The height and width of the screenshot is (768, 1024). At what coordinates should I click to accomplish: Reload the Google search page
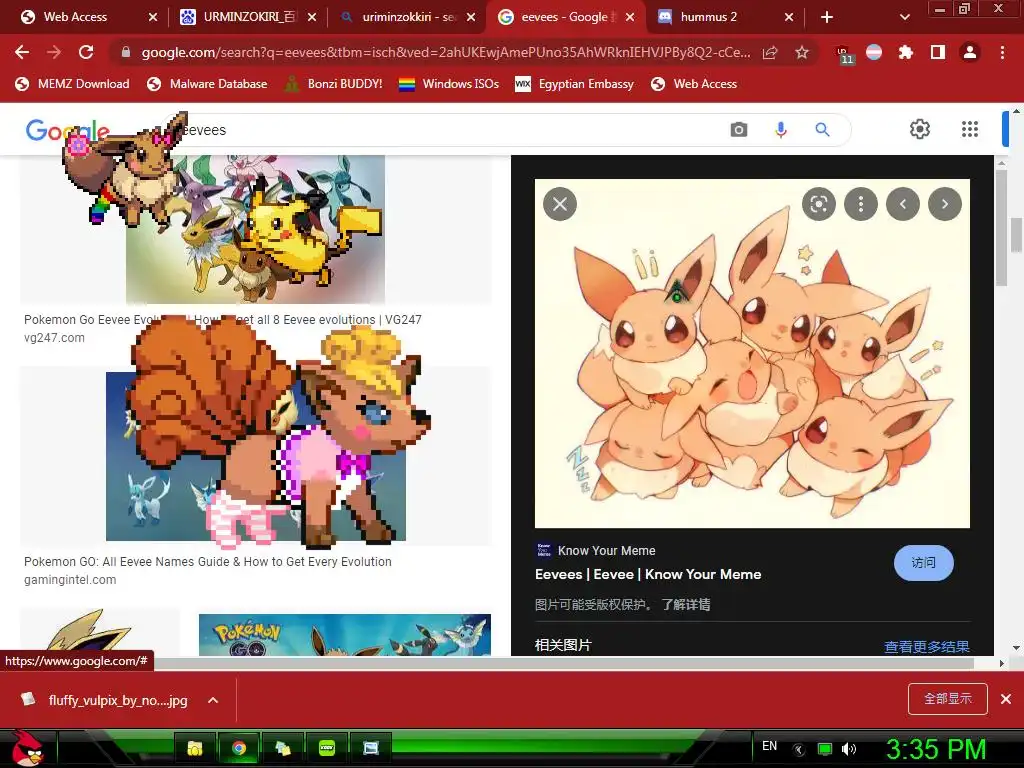pyautogui.click(x=86, y=52)
